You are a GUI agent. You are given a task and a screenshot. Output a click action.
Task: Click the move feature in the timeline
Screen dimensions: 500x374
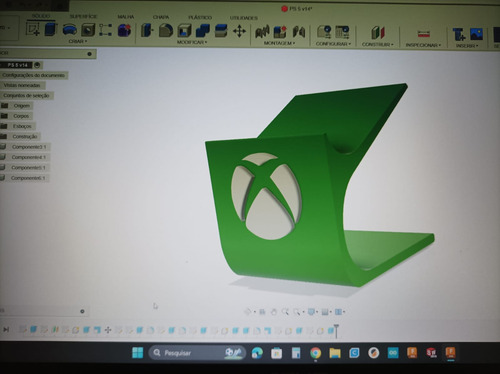108,330
